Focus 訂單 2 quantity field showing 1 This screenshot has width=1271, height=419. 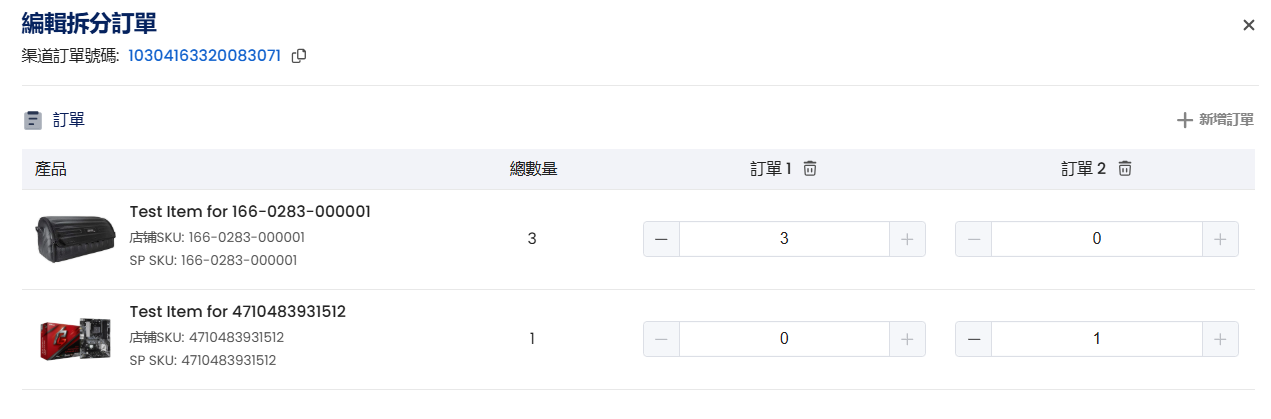pos(1097,339)
